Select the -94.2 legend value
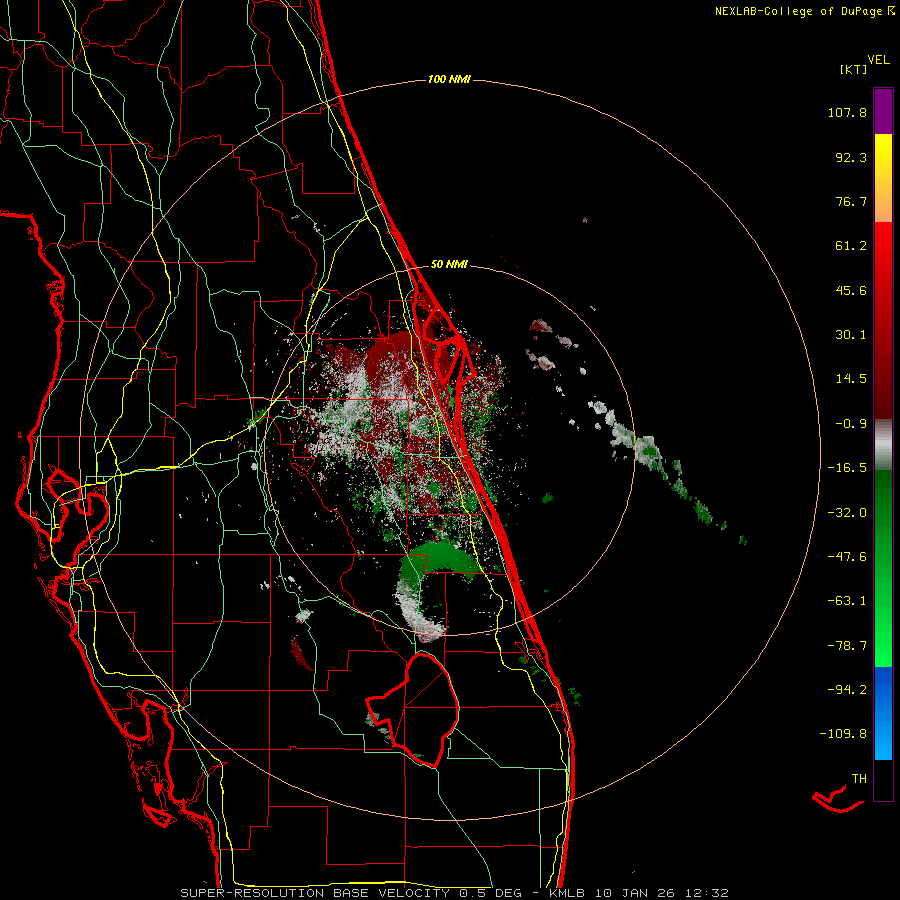900x900 pixels. [847, 689]
